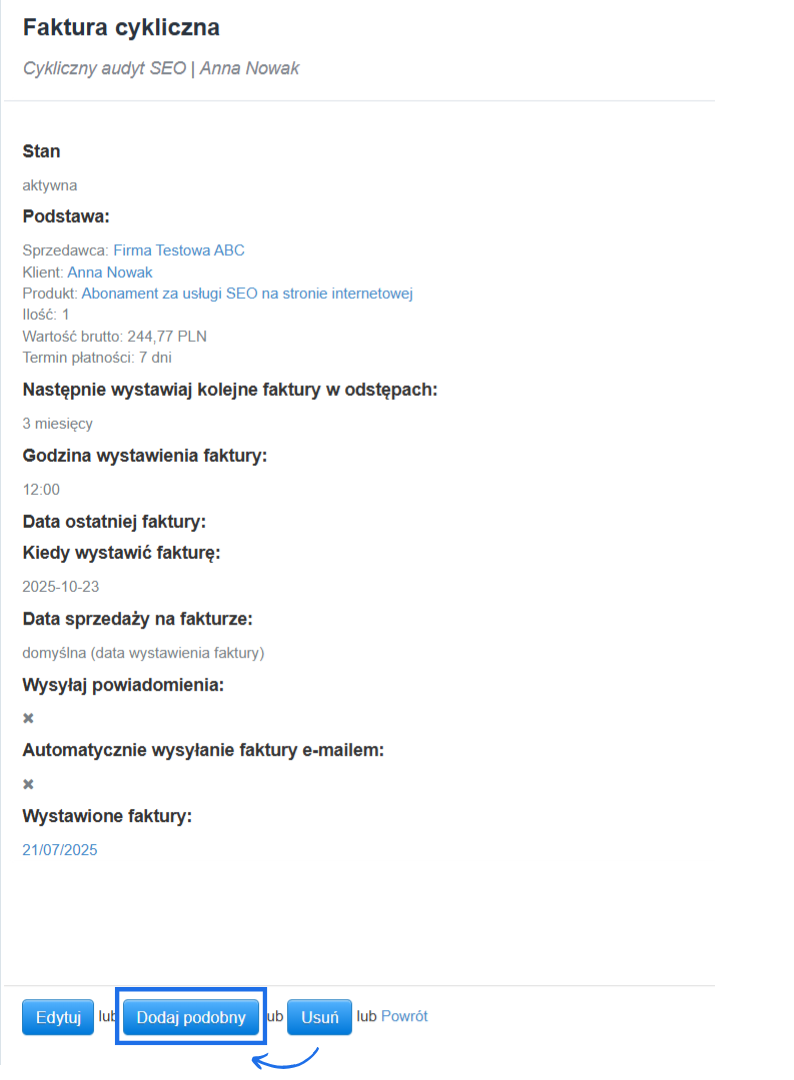This screenshot has height=1080, width=794.
Task: Open the issued invoice 21/07/2025
Action: [x=60, y=850]
